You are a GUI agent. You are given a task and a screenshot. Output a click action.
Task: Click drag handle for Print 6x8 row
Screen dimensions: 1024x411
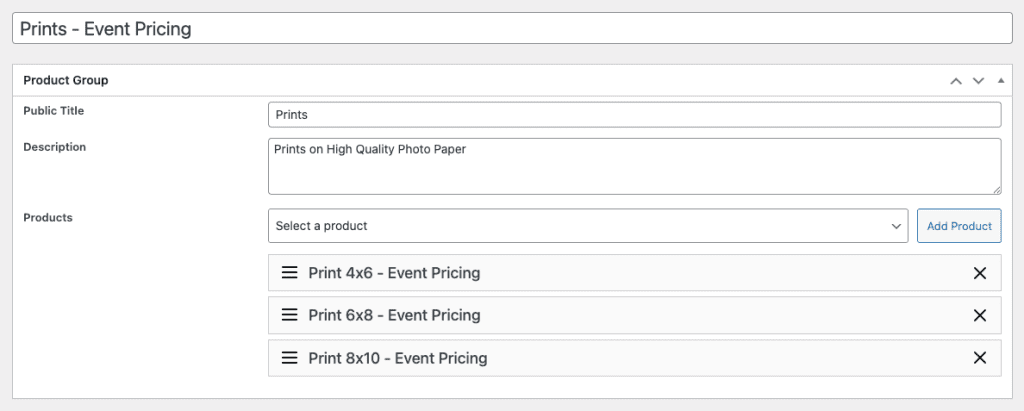point(289,315)
